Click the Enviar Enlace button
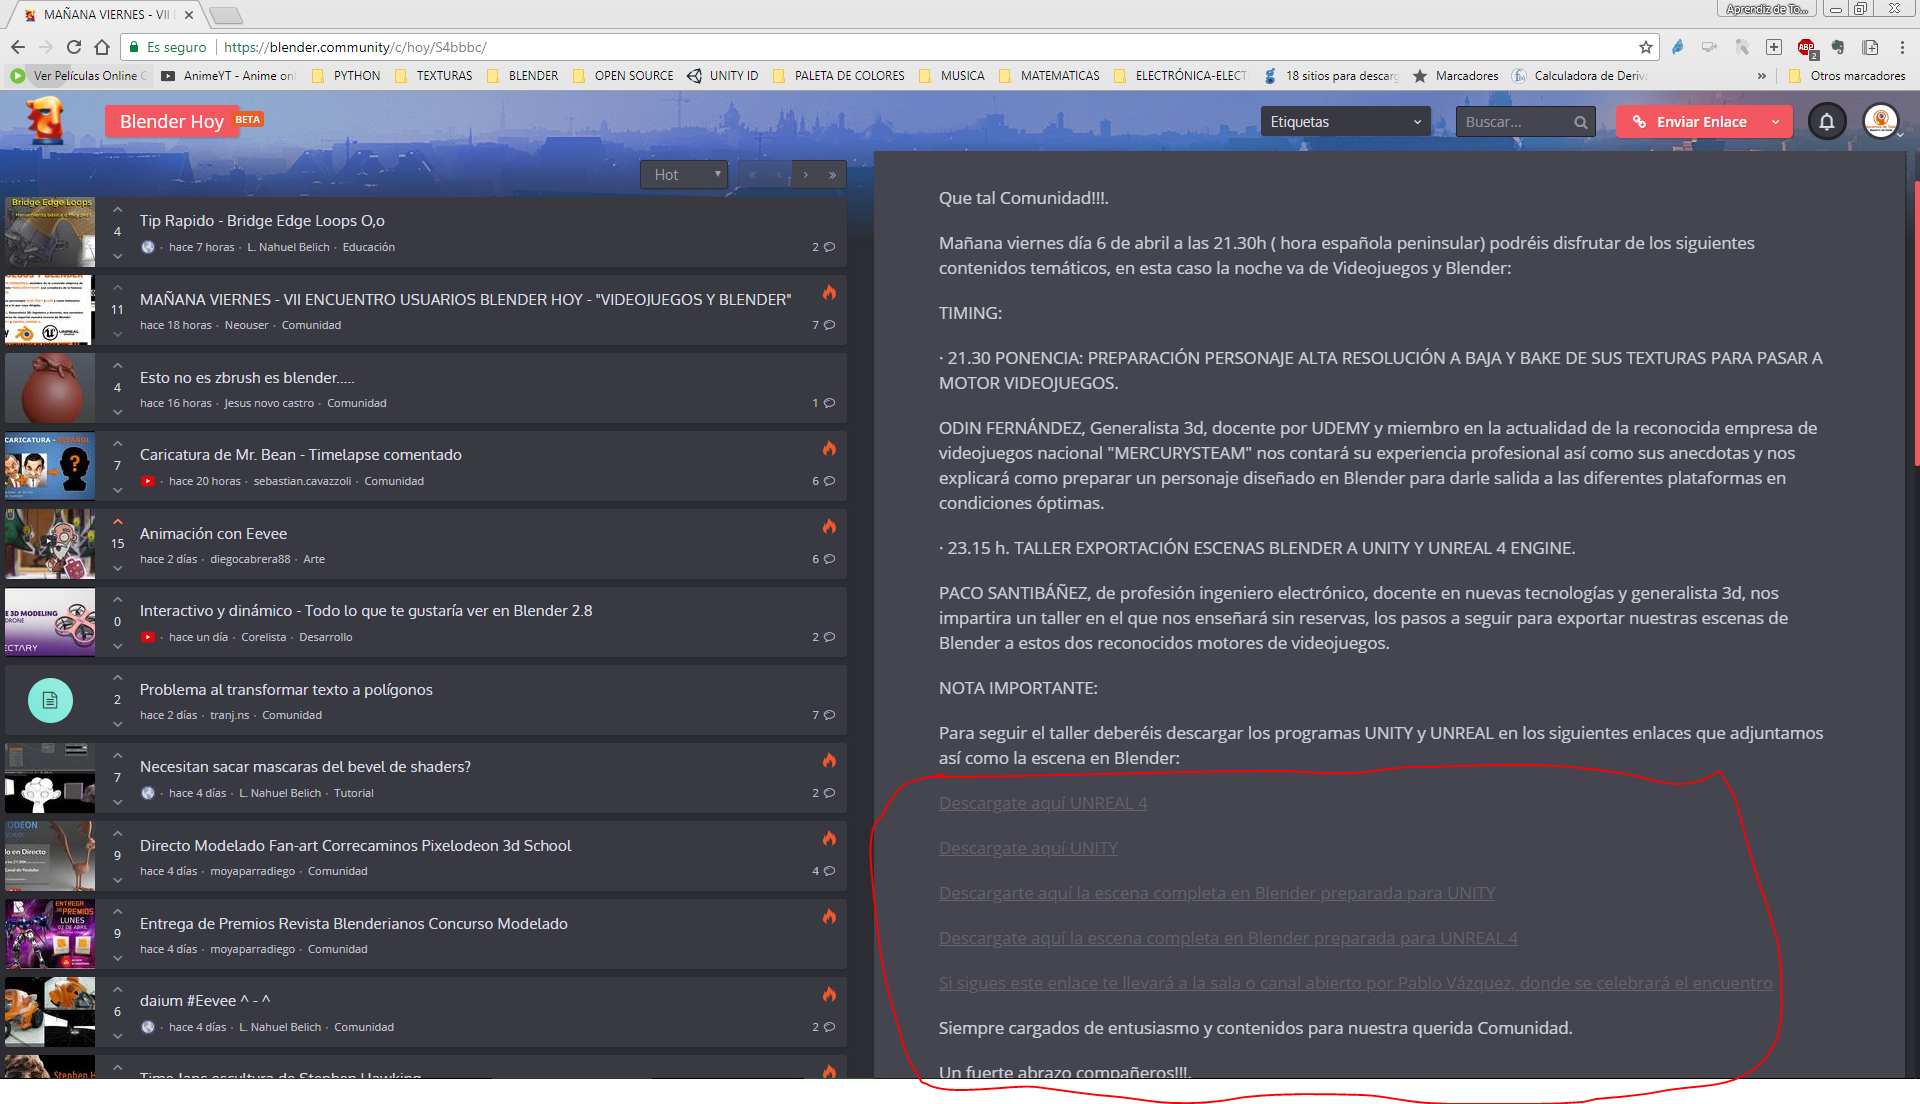 tap(1689, 122)
